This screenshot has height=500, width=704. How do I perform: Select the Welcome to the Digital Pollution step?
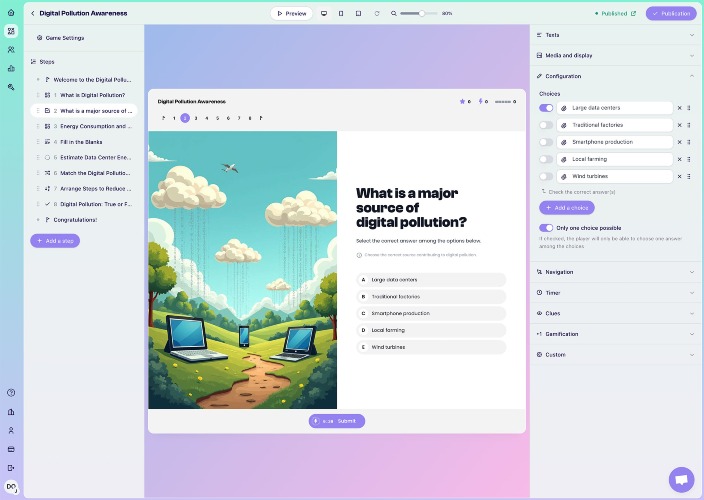(84, 80)
